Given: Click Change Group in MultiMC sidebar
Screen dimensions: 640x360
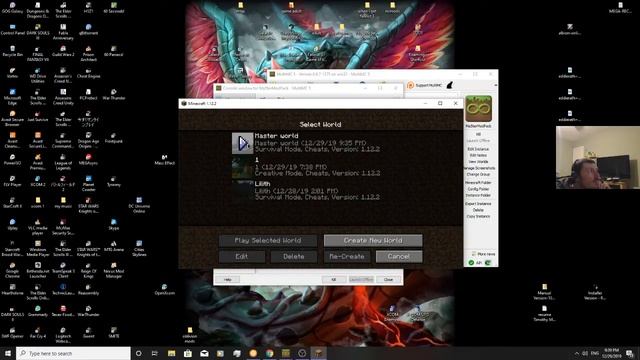Looking at the screenshot, I should [478, 174].
